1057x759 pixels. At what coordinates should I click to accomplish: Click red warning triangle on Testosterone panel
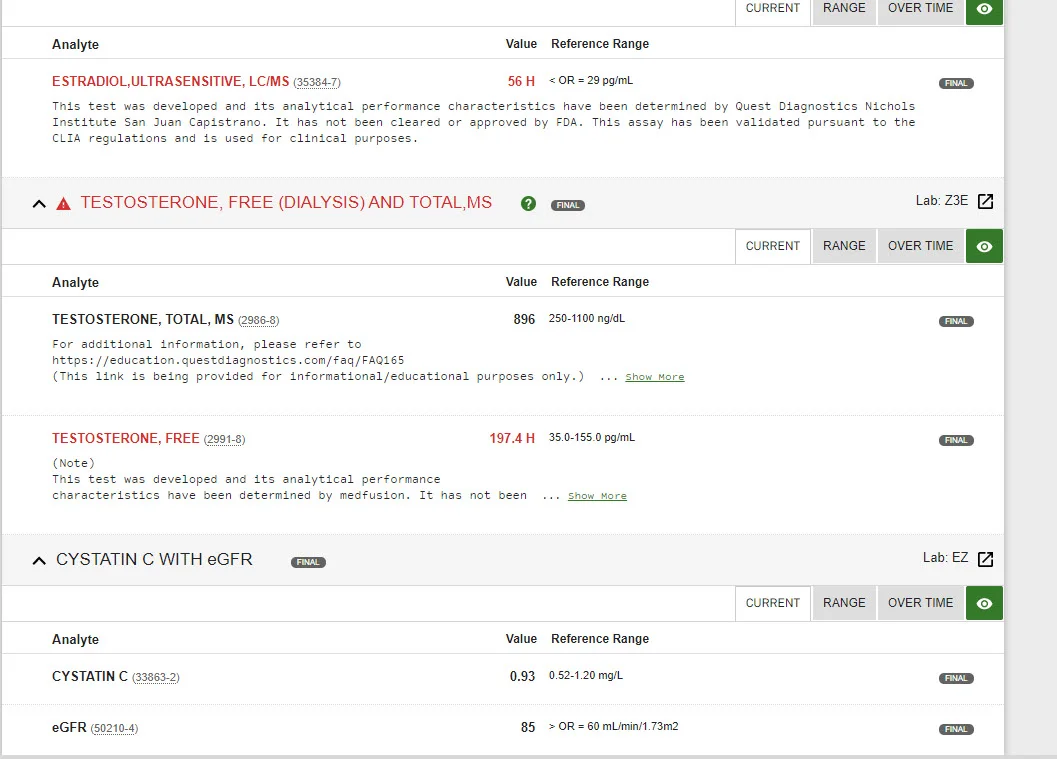coord(64,204)
